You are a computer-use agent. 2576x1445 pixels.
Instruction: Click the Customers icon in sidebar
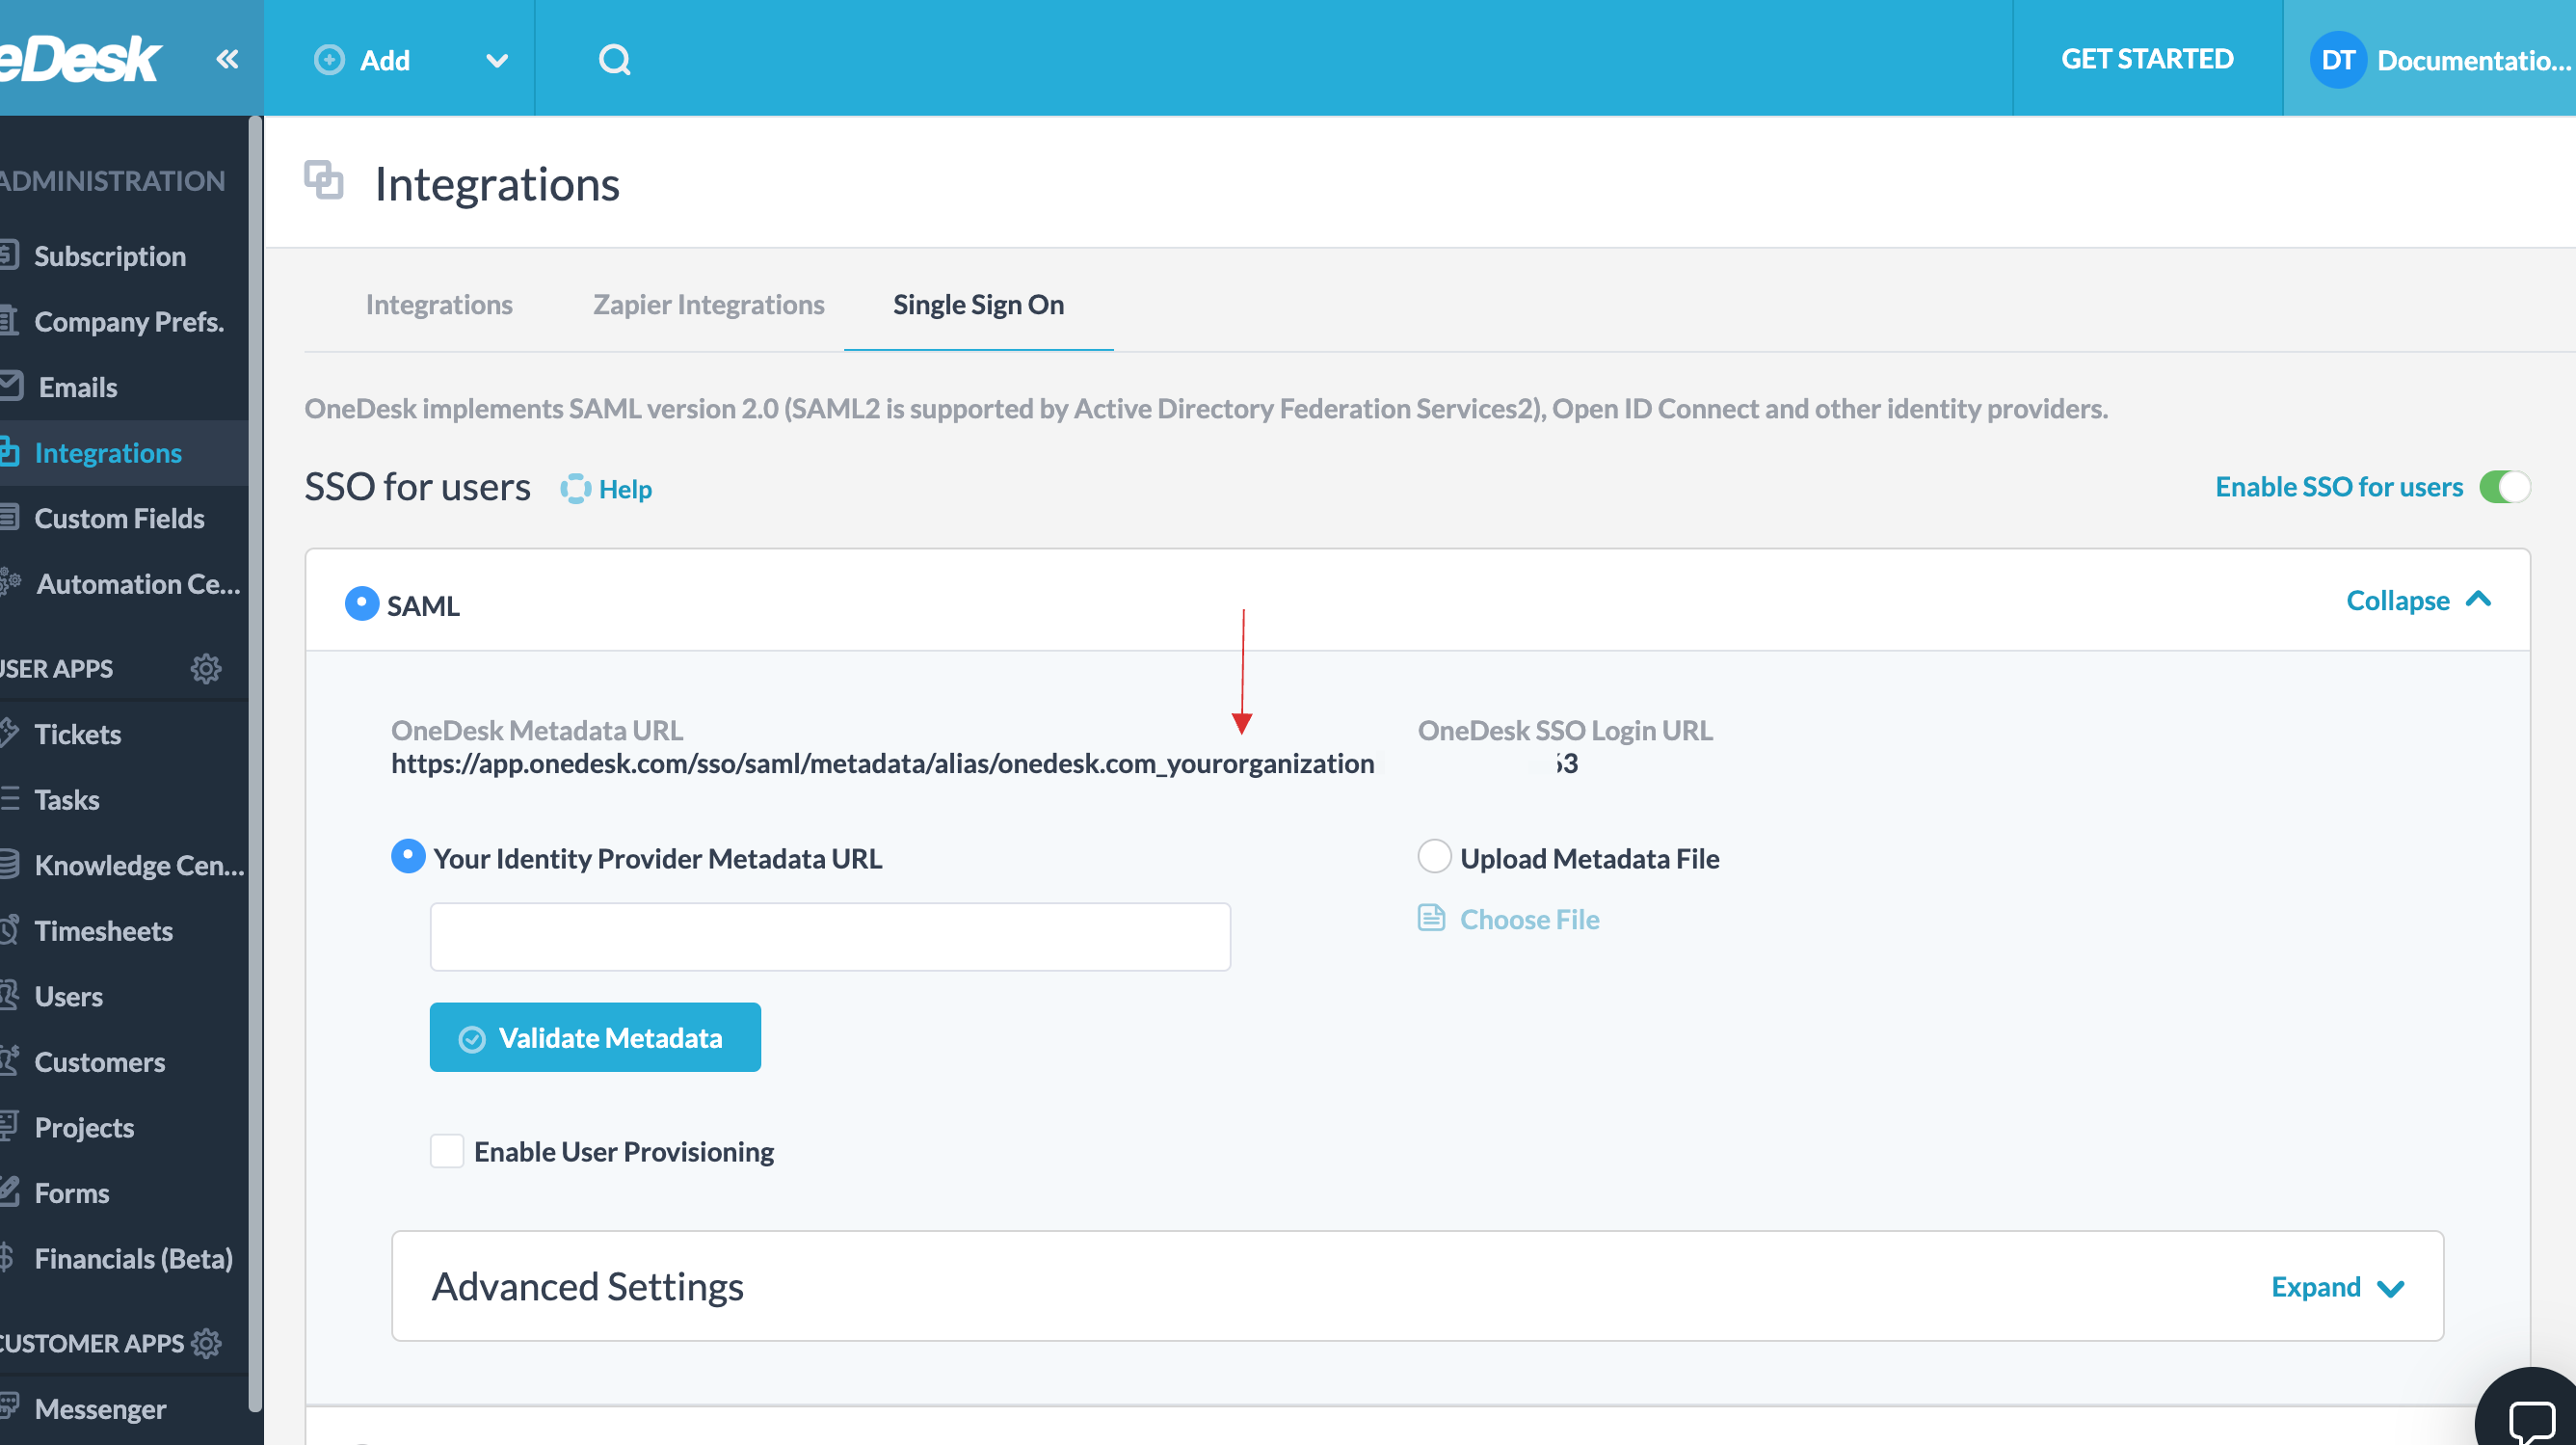pyautogui.click(x=9, y=1061)
